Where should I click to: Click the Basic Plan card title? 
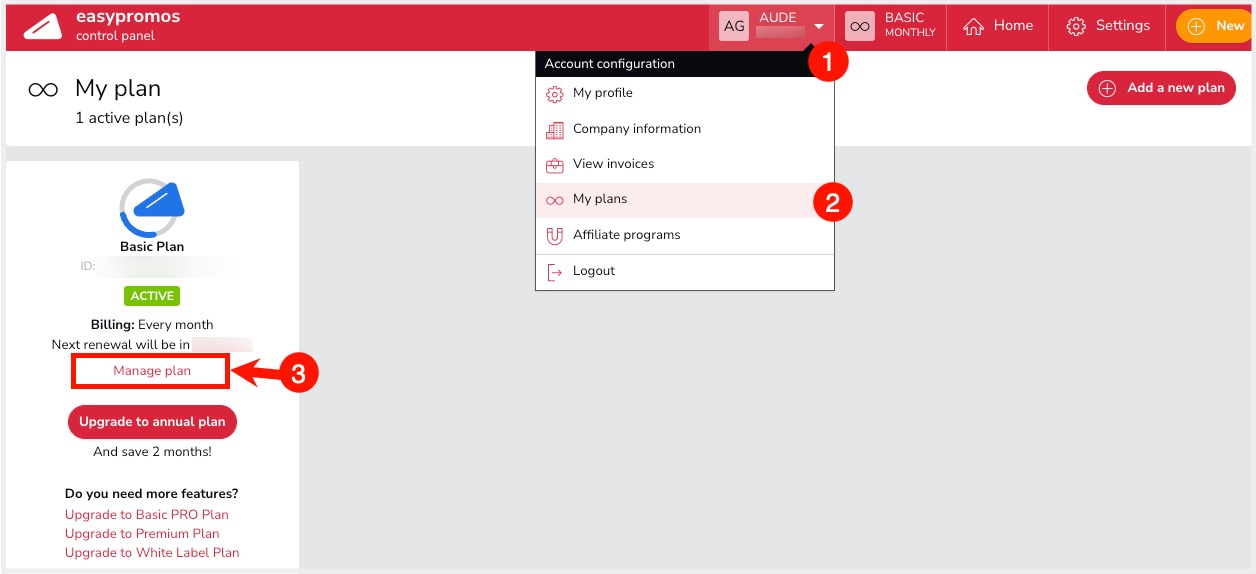(x=152, y=246)
